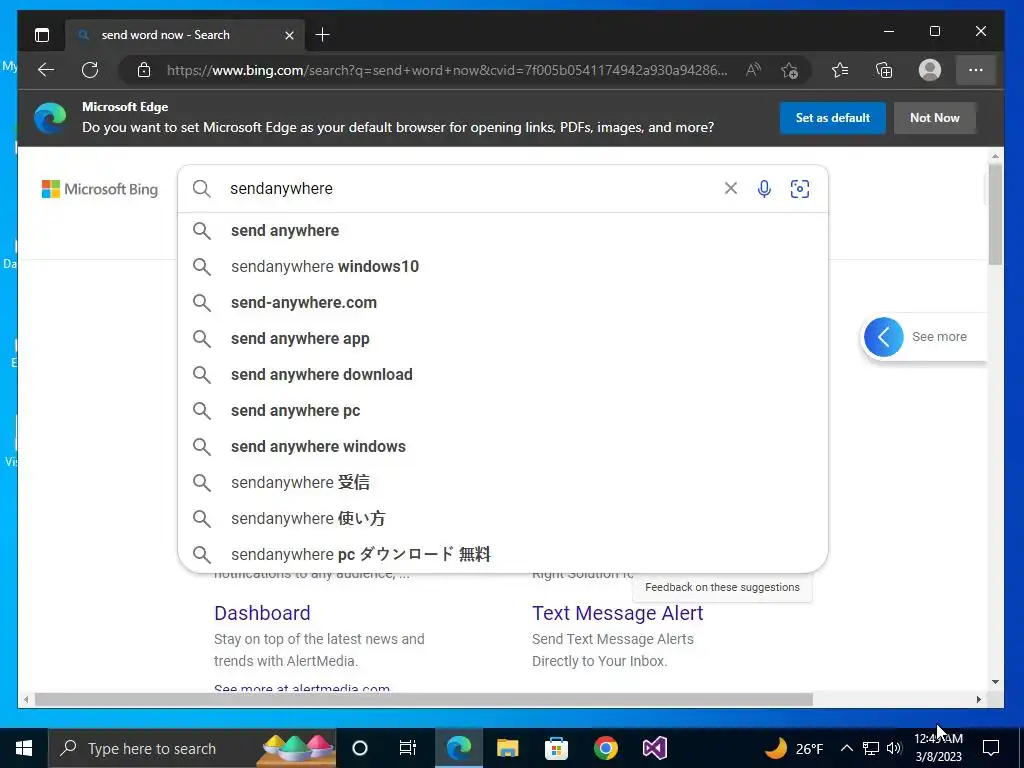
Task: Expand the See more side panel arrow
Action: (x=883, y=337)
